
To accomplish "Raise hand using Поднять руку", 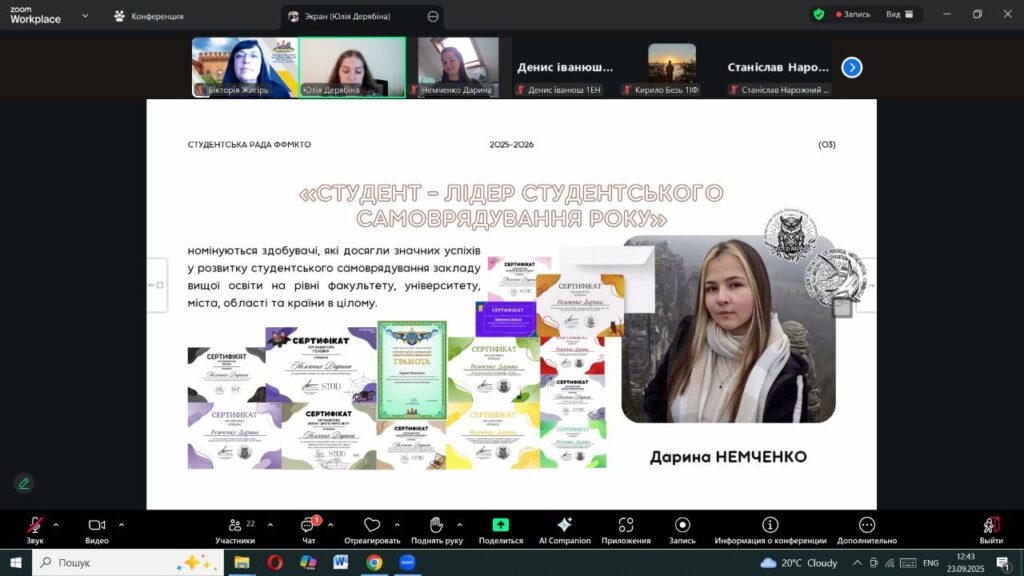I will click(436, 525).
